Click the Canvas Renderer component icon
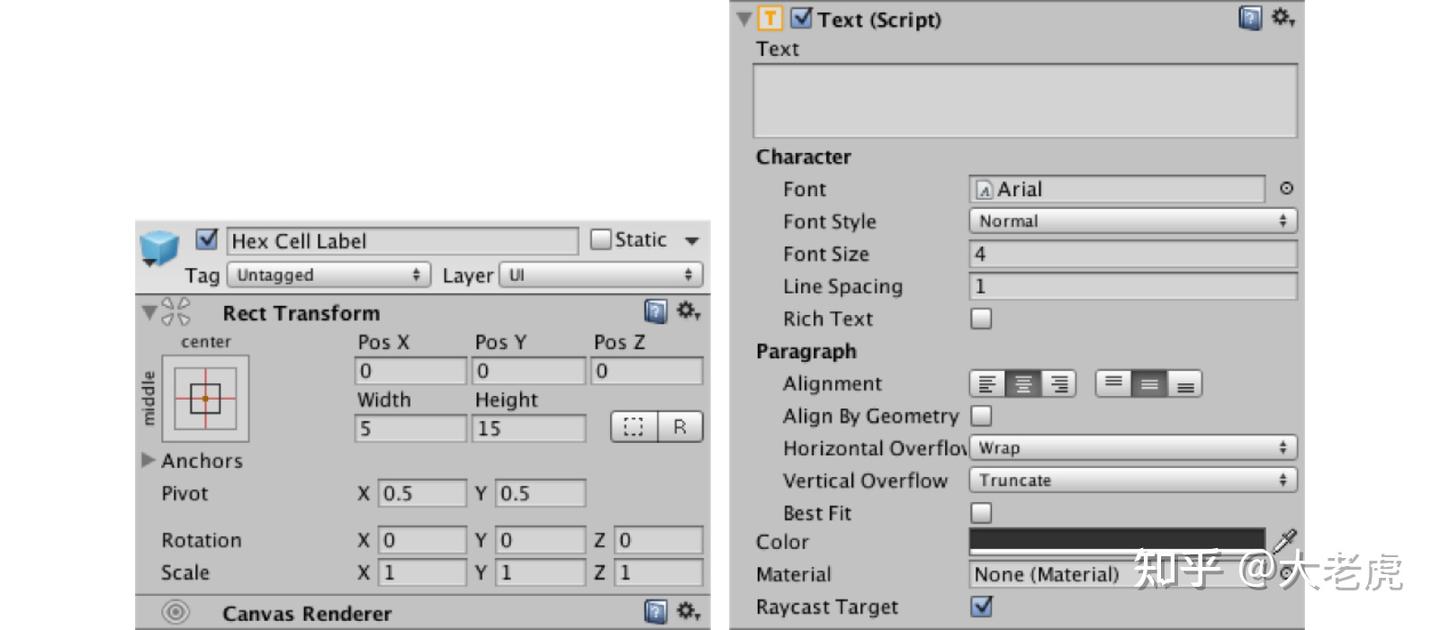 177,612
